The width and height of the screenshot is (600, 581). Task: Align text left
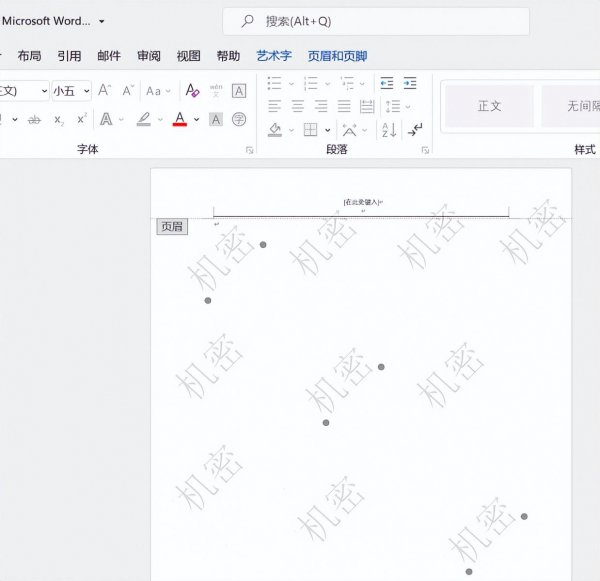274,106
